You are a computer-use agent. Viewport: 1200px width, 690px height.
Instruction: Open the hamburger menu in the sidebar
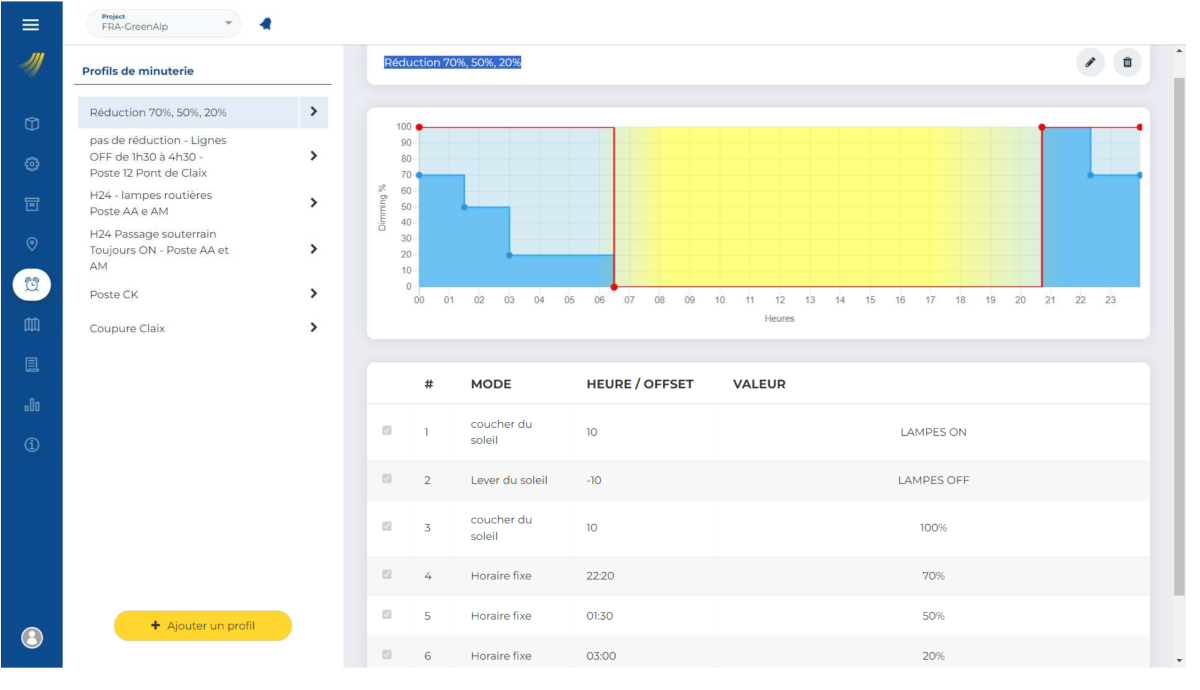tap(31, 25)
